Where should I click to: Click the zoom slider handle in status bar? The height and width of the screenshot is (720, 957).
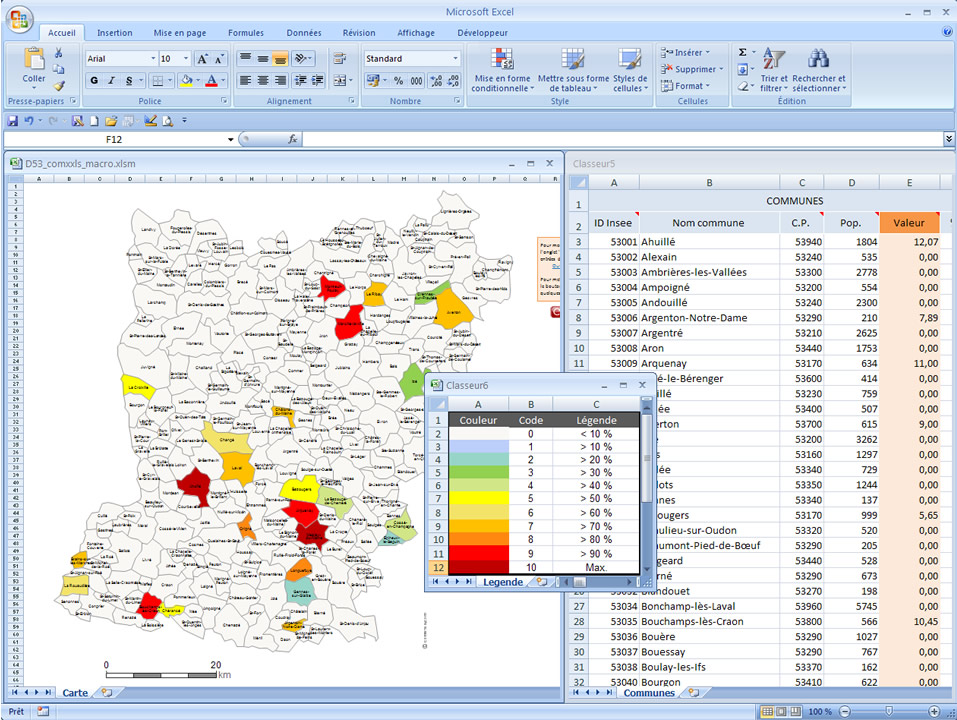click(889, 711)
